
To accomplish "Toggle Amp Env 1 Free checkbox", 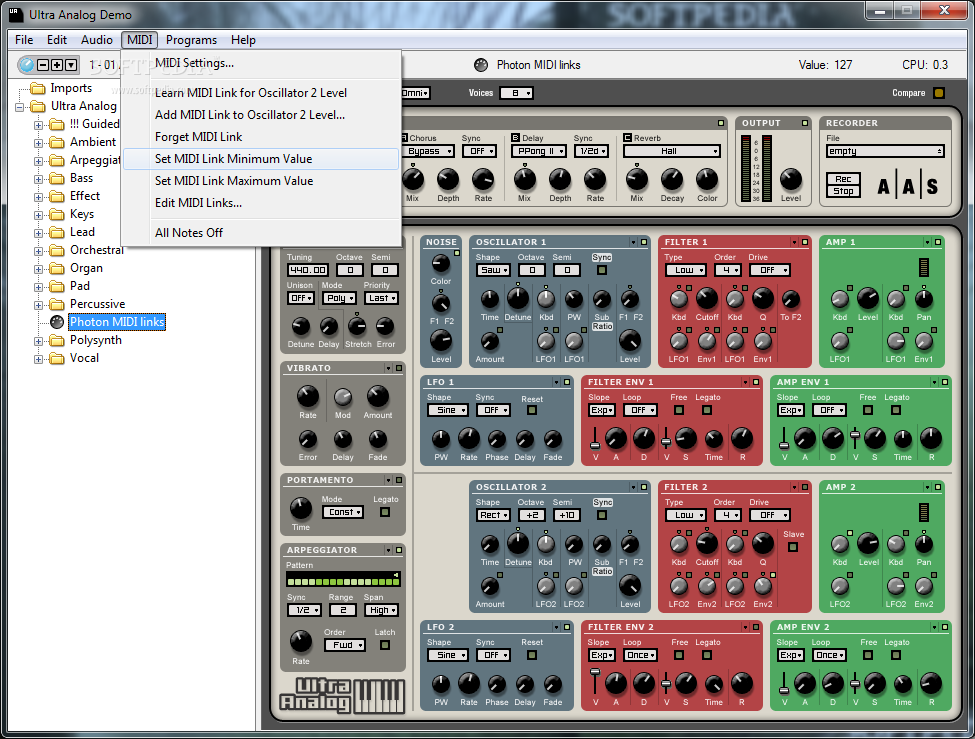I will [868, 410].
